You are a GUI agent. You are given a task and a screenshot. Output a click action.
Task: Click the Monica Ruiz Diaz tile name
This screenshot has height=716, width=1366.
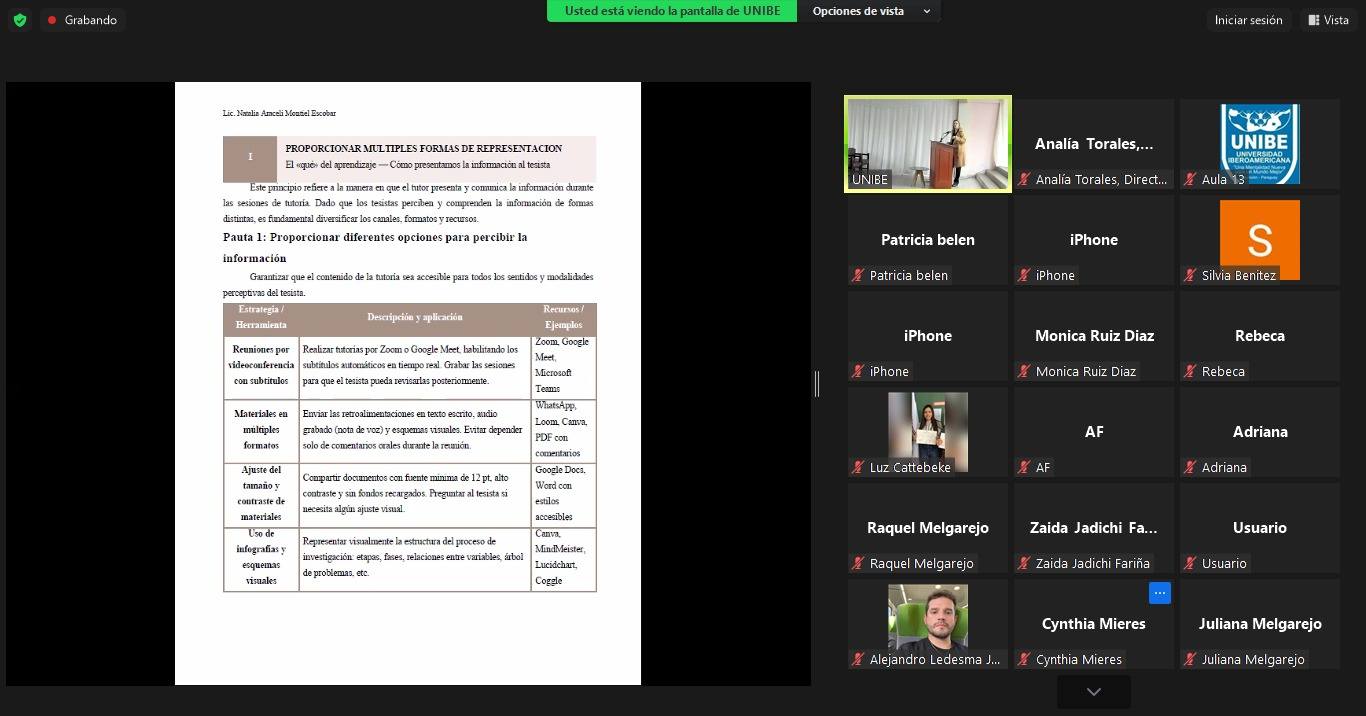click(x=1094, y=336)
